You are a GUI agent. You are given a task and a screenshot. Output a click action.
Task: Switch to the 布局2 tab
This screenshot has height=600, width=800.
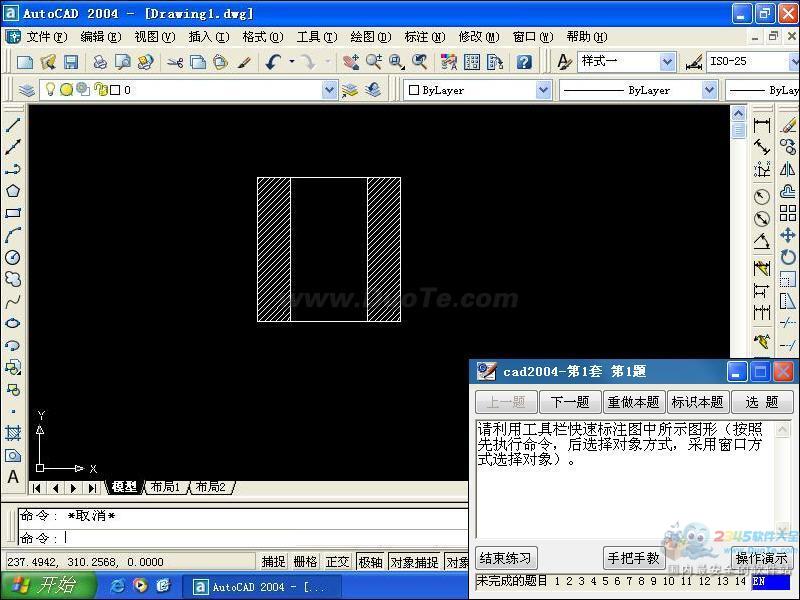211,487
